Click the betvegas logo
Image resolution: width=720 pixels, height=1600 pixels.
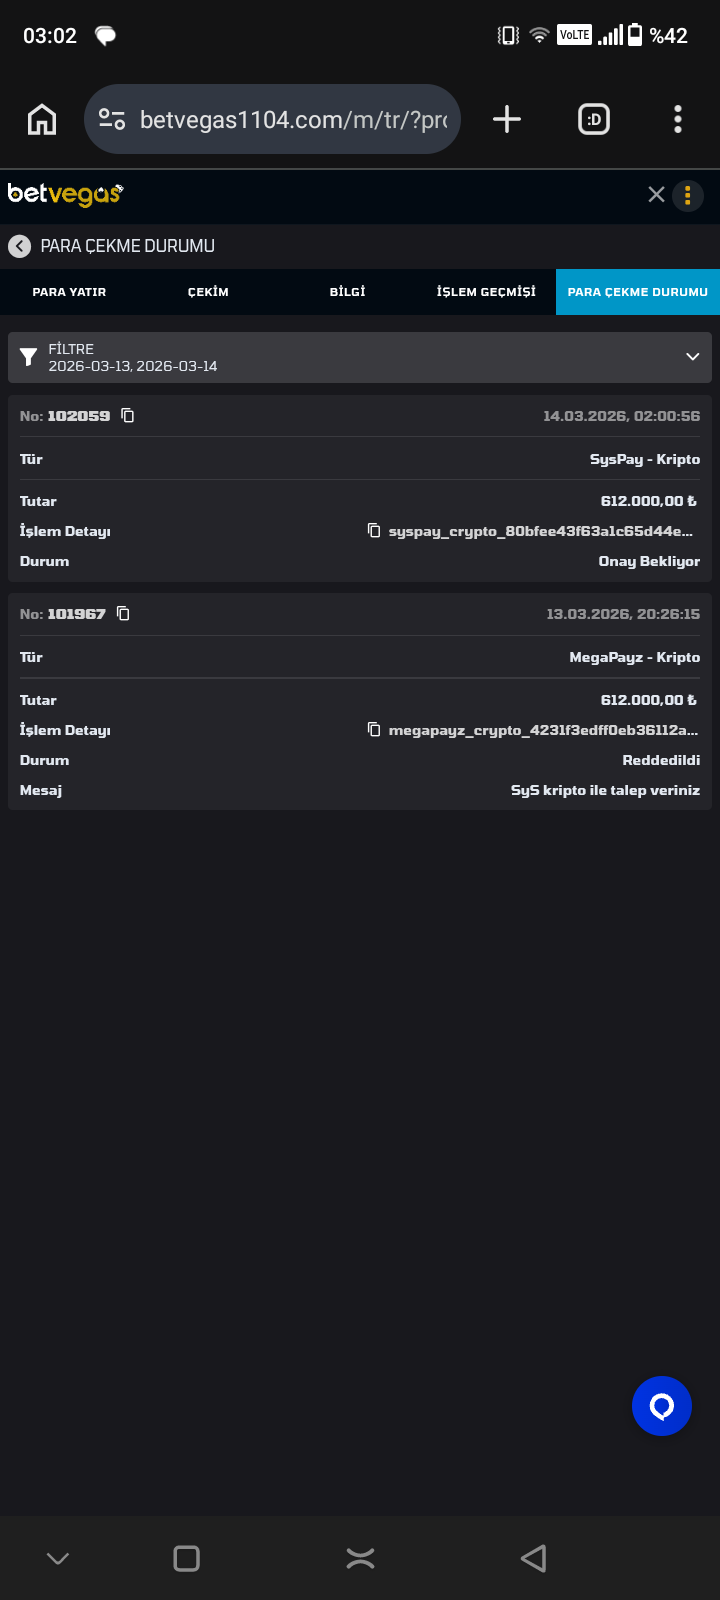click(x=65, y=194)
